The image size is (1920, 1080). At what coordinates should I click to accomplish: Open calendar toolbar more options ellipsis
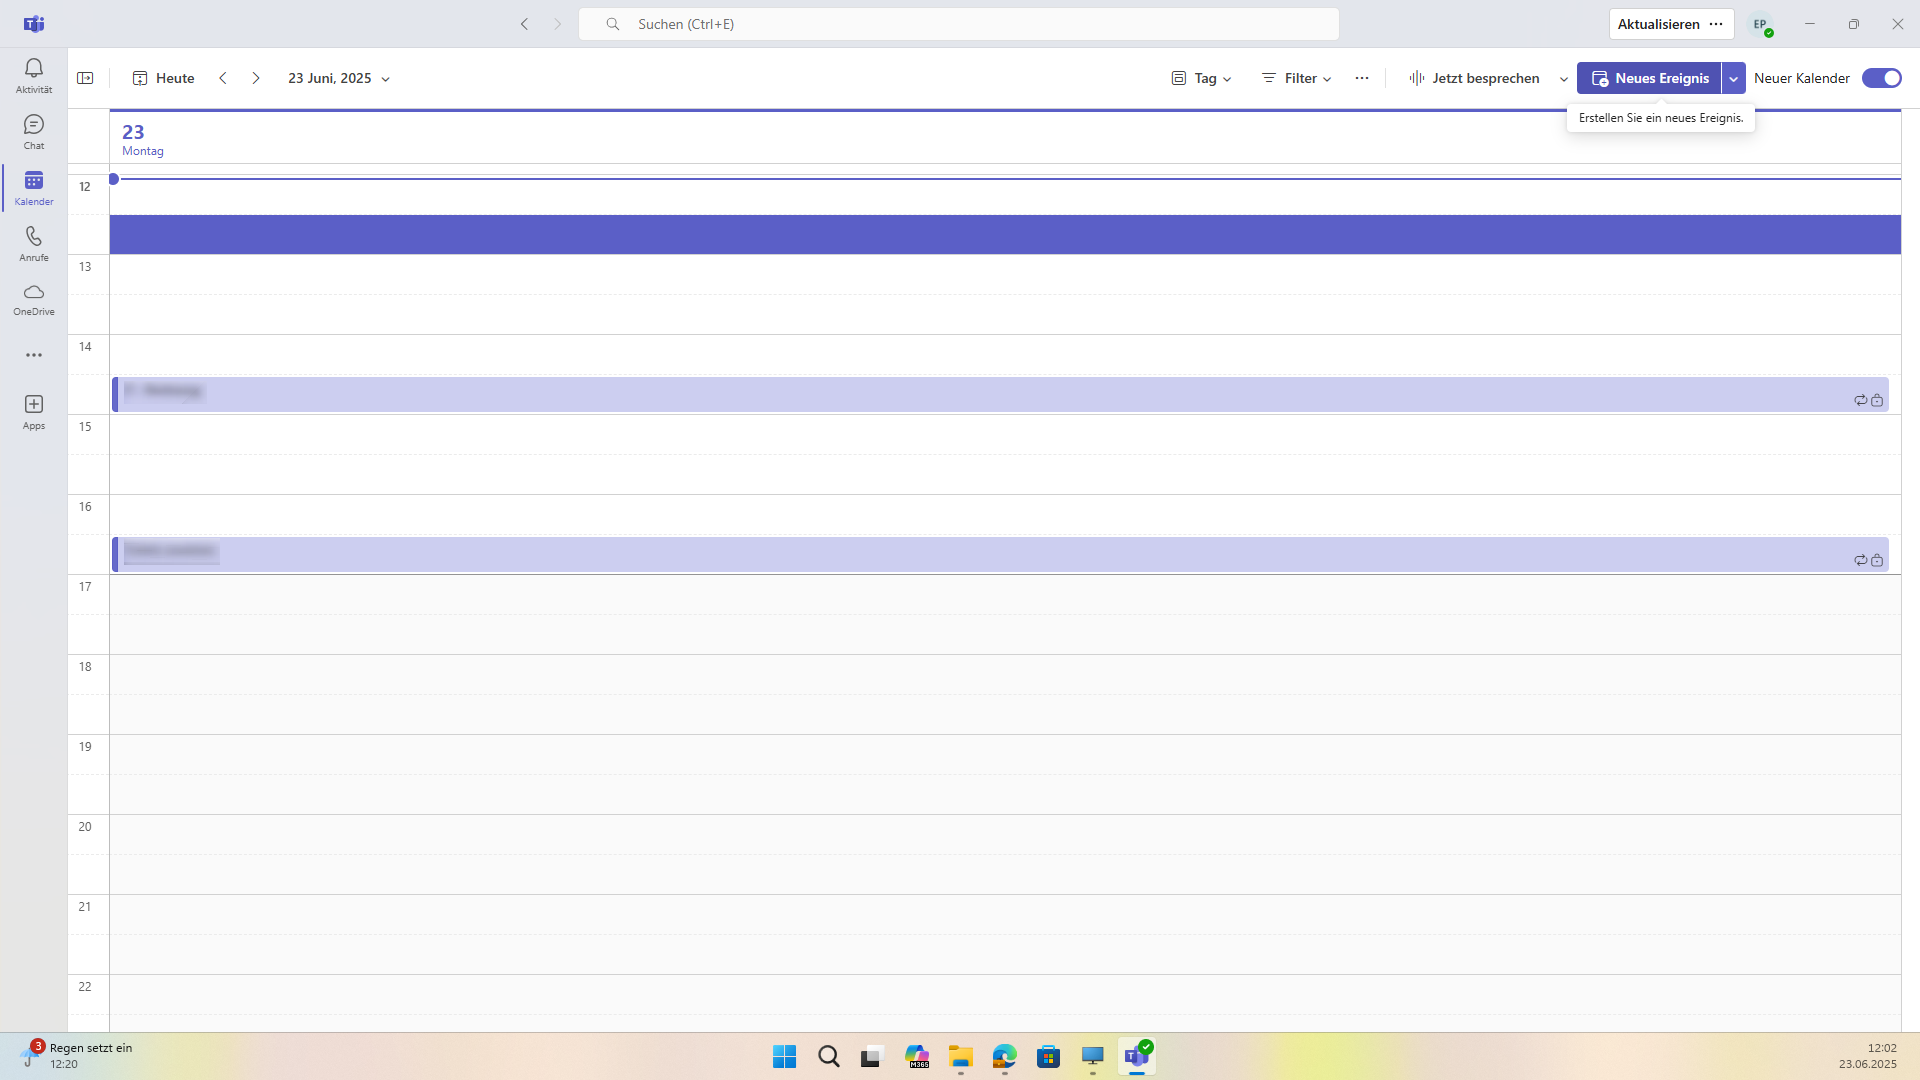1362,78
